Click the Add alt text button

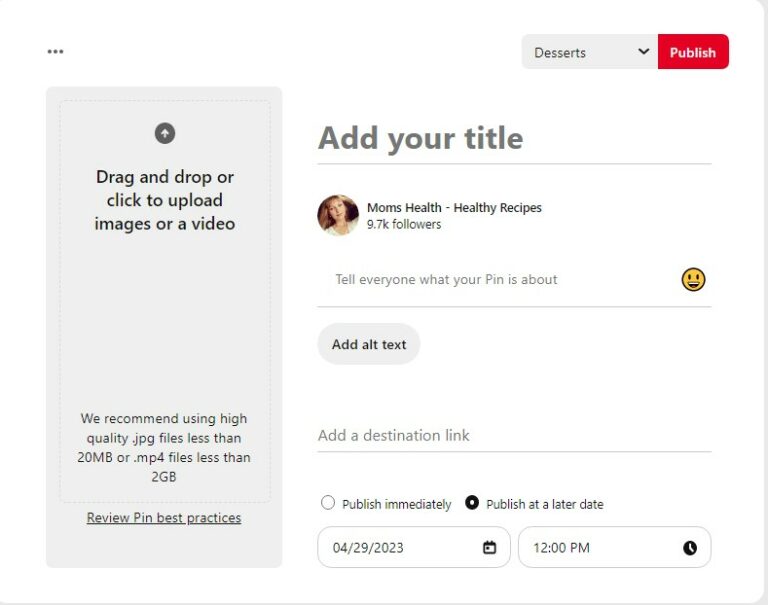point(369,344)
